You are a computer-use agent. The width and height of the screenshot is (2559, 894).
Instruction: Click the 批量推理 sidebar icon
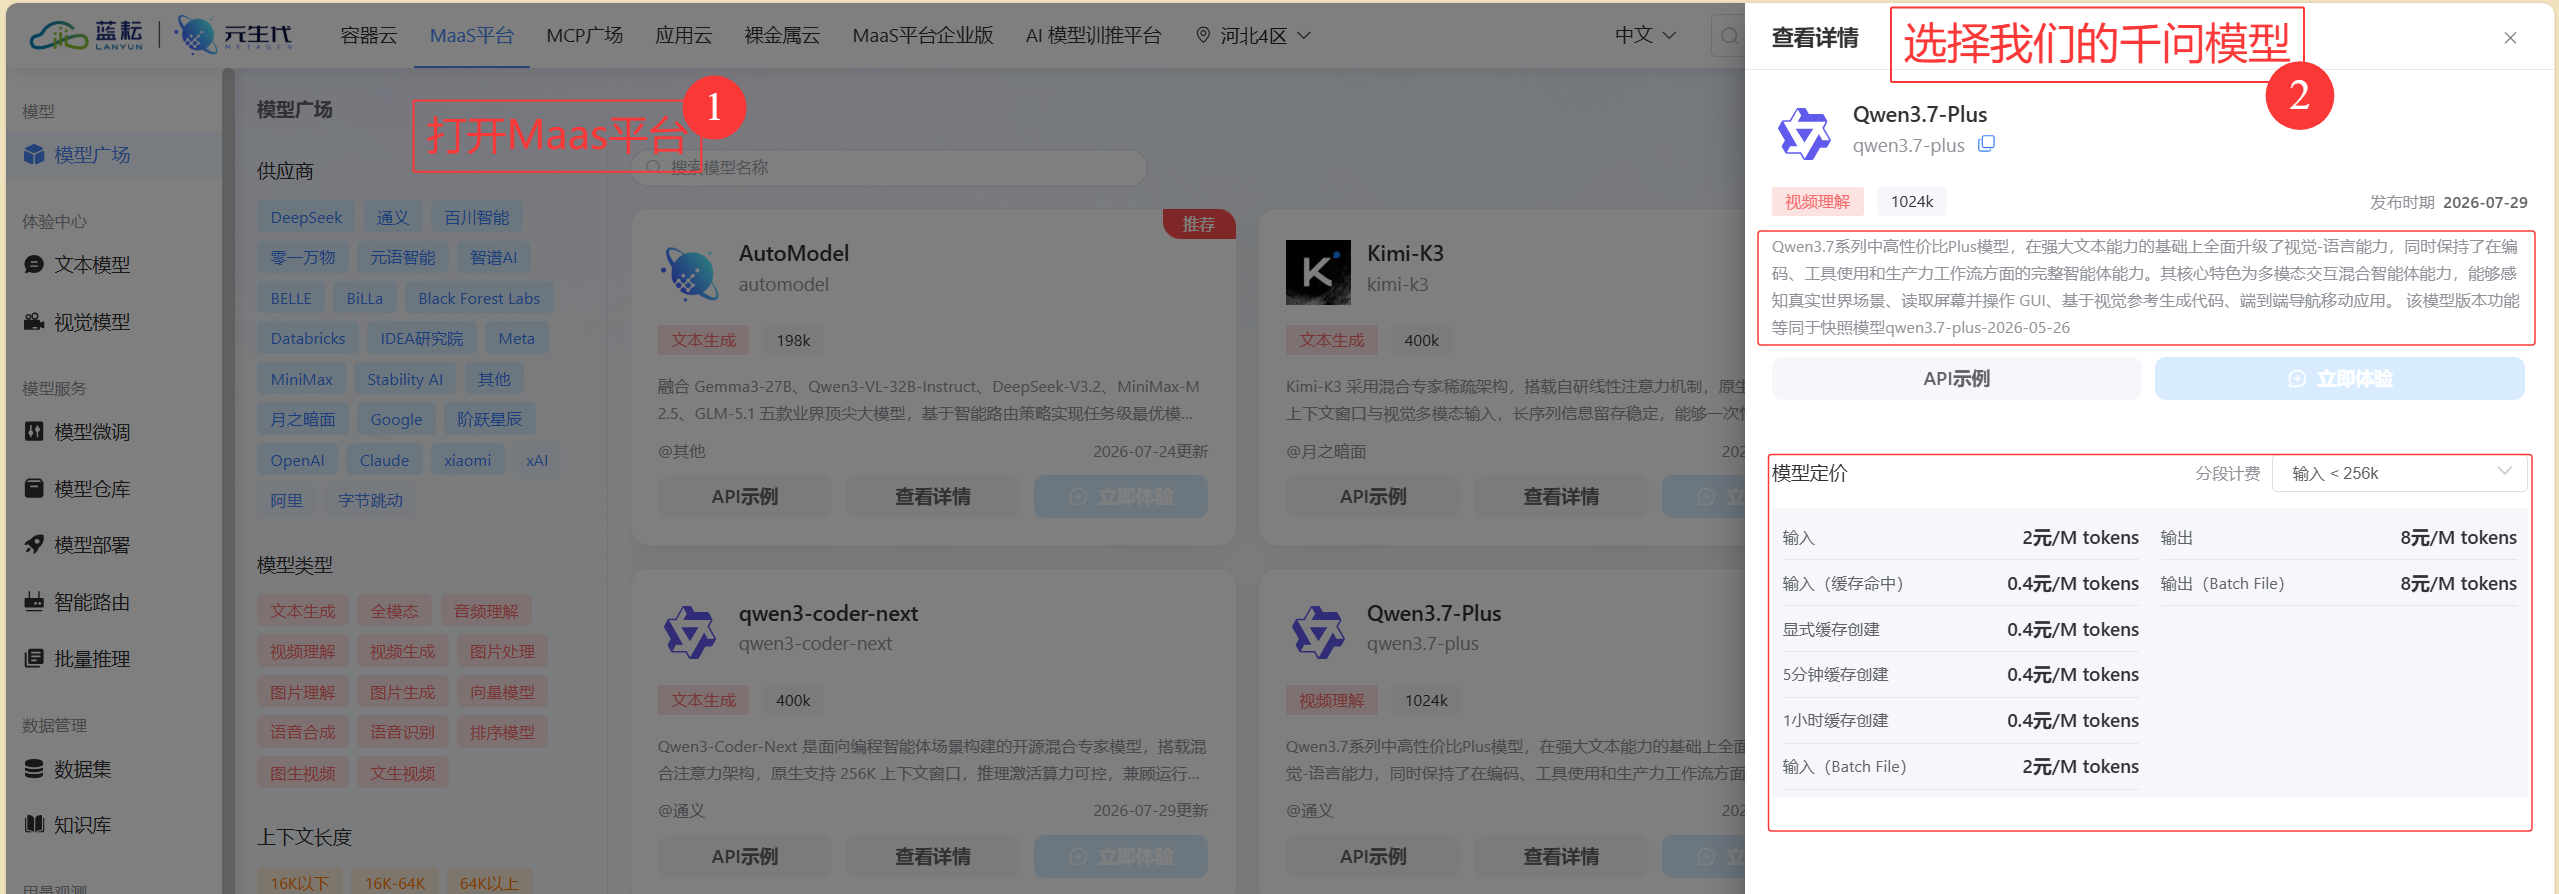[x=34, y=658]
